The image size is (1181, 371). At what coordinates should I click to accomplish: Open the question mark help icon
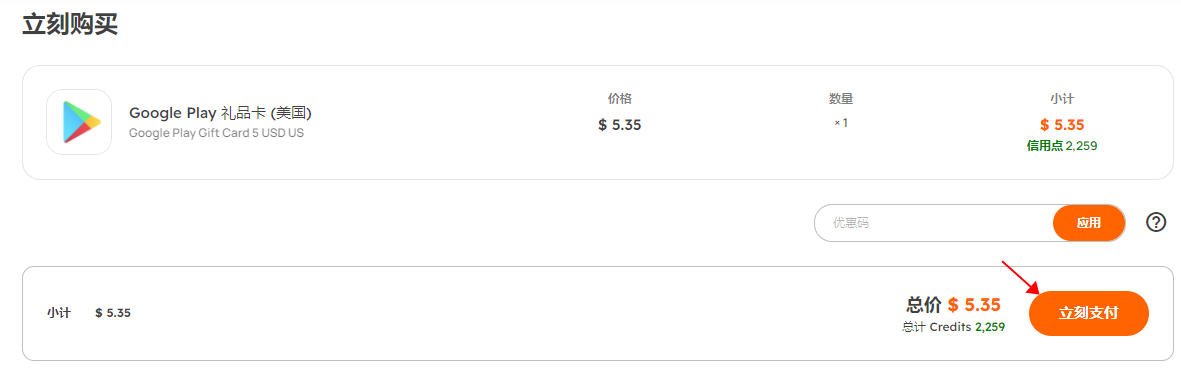[x=1156, y=222]
